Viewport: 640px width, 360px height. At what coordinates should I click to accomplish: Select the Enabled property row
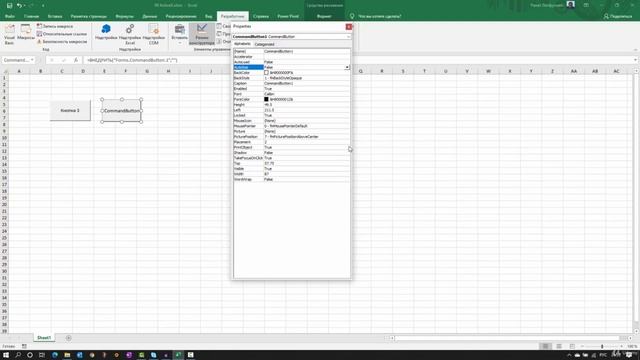tap(291, 89)
